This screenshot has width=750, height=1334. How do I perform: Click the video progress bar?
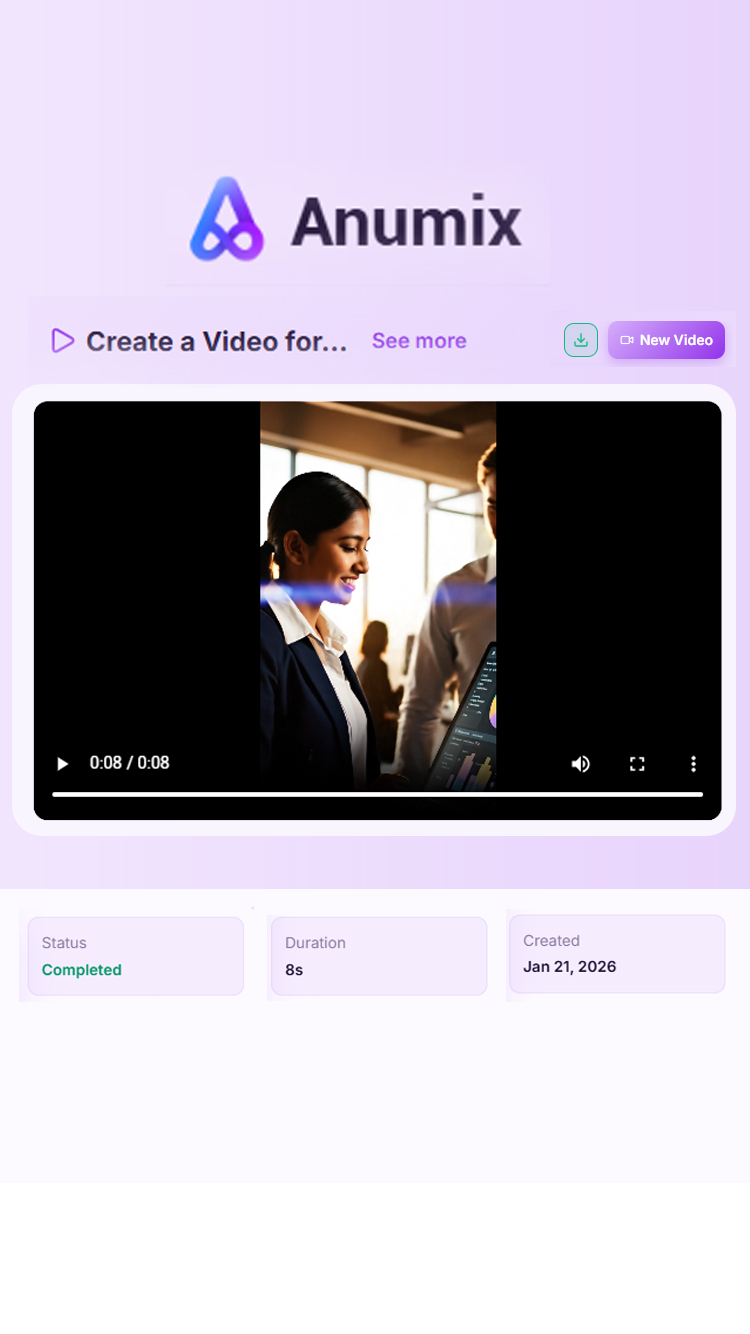[377, 794]
